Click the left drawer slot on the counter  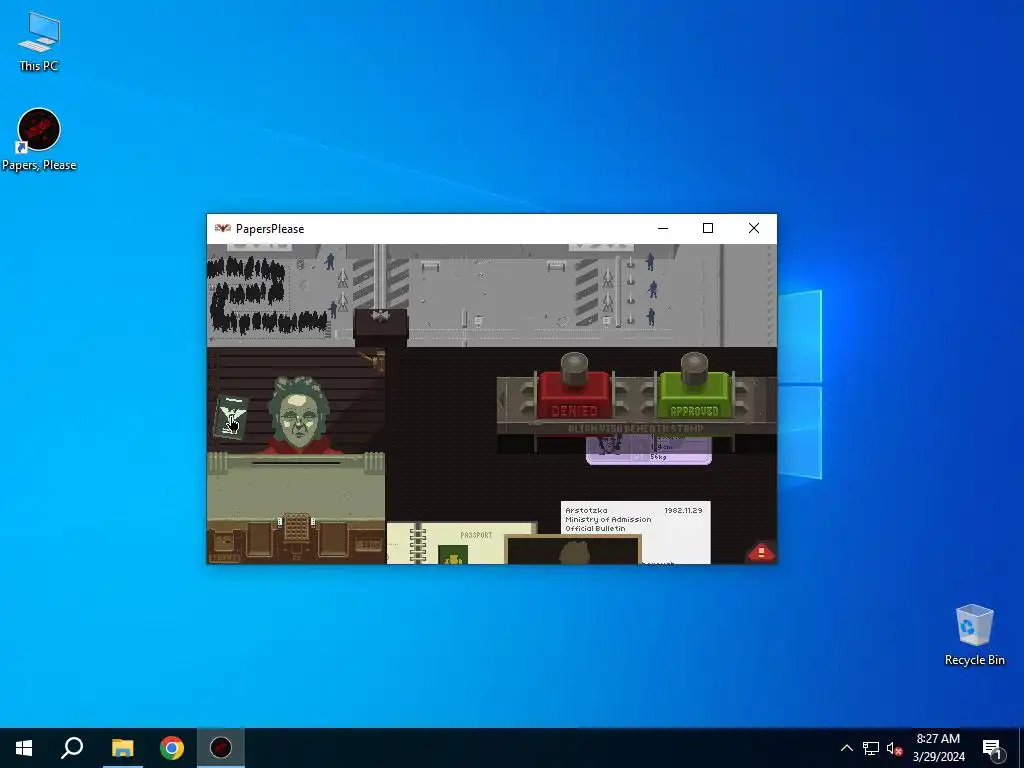tap(259, 539)
